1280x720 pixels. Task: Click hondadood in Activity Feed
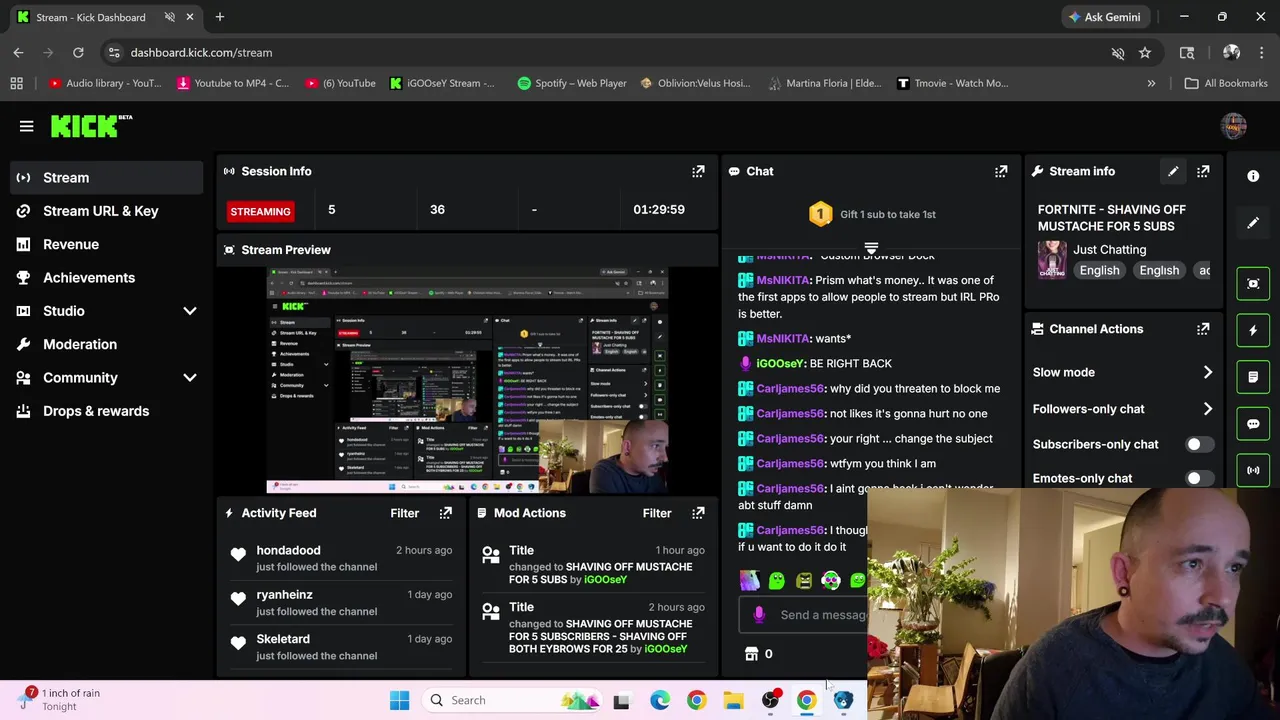pyautogui.click(x=288, y=550)
